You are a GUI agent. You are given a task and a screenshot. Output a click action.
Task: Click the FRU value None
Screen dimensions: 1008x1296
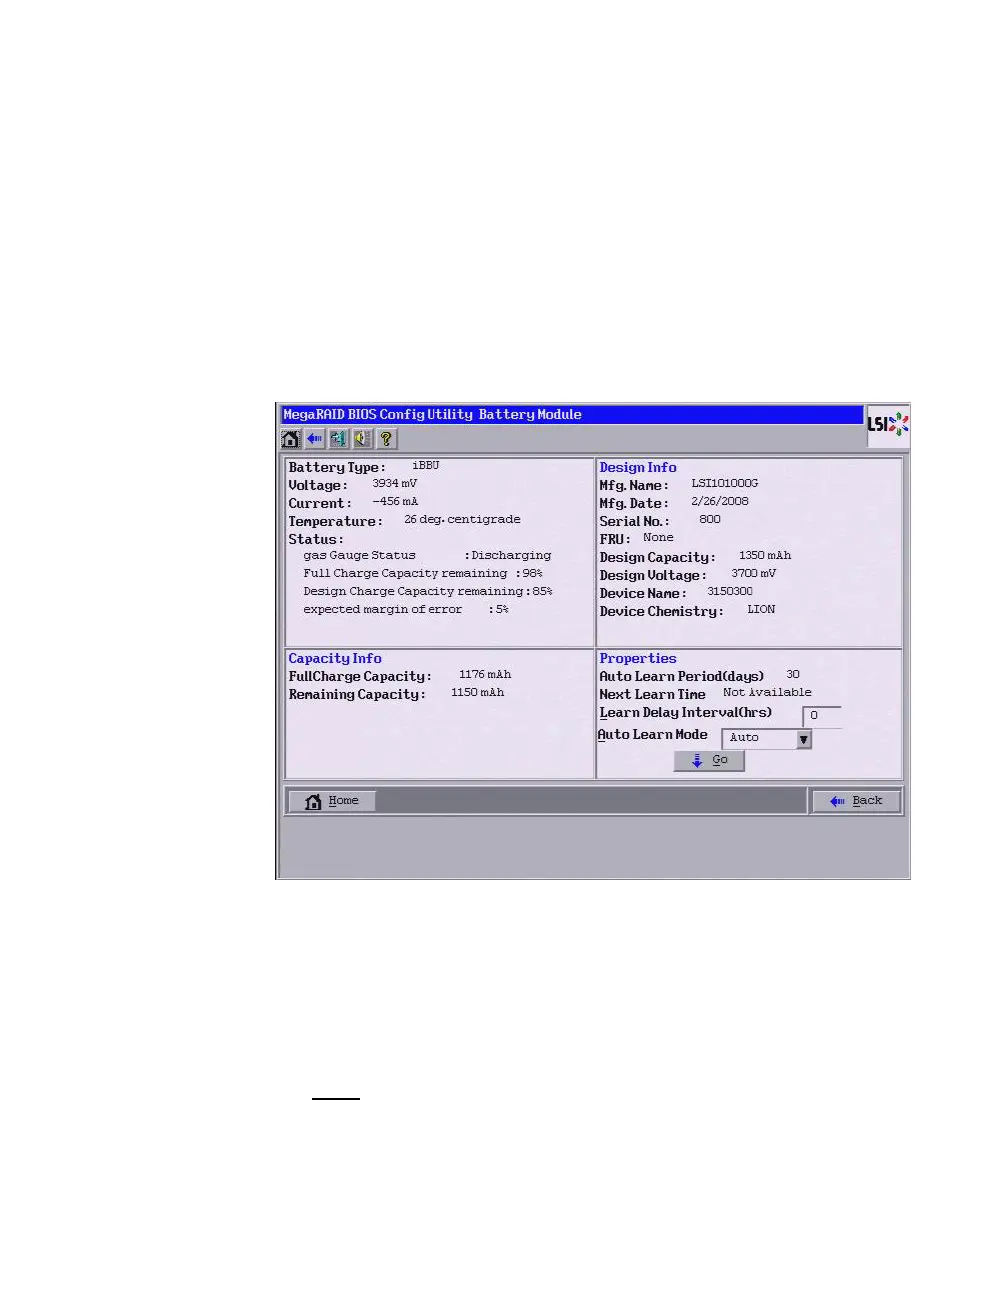(x=658, y=538)
